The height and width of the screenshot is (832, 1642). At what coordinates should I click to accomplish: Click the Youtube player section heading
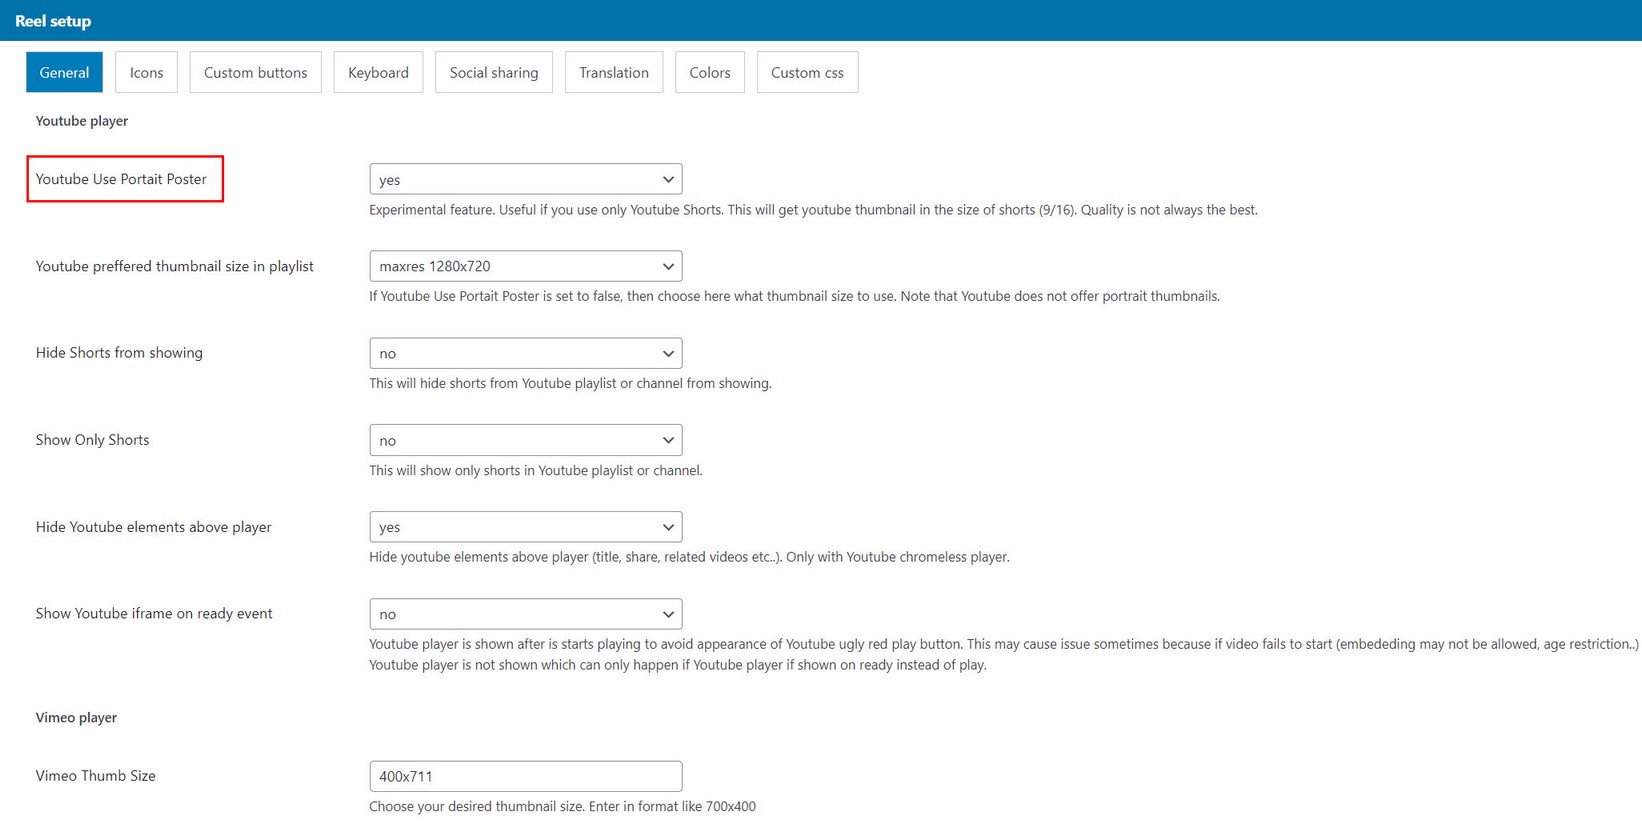(82, 121)
